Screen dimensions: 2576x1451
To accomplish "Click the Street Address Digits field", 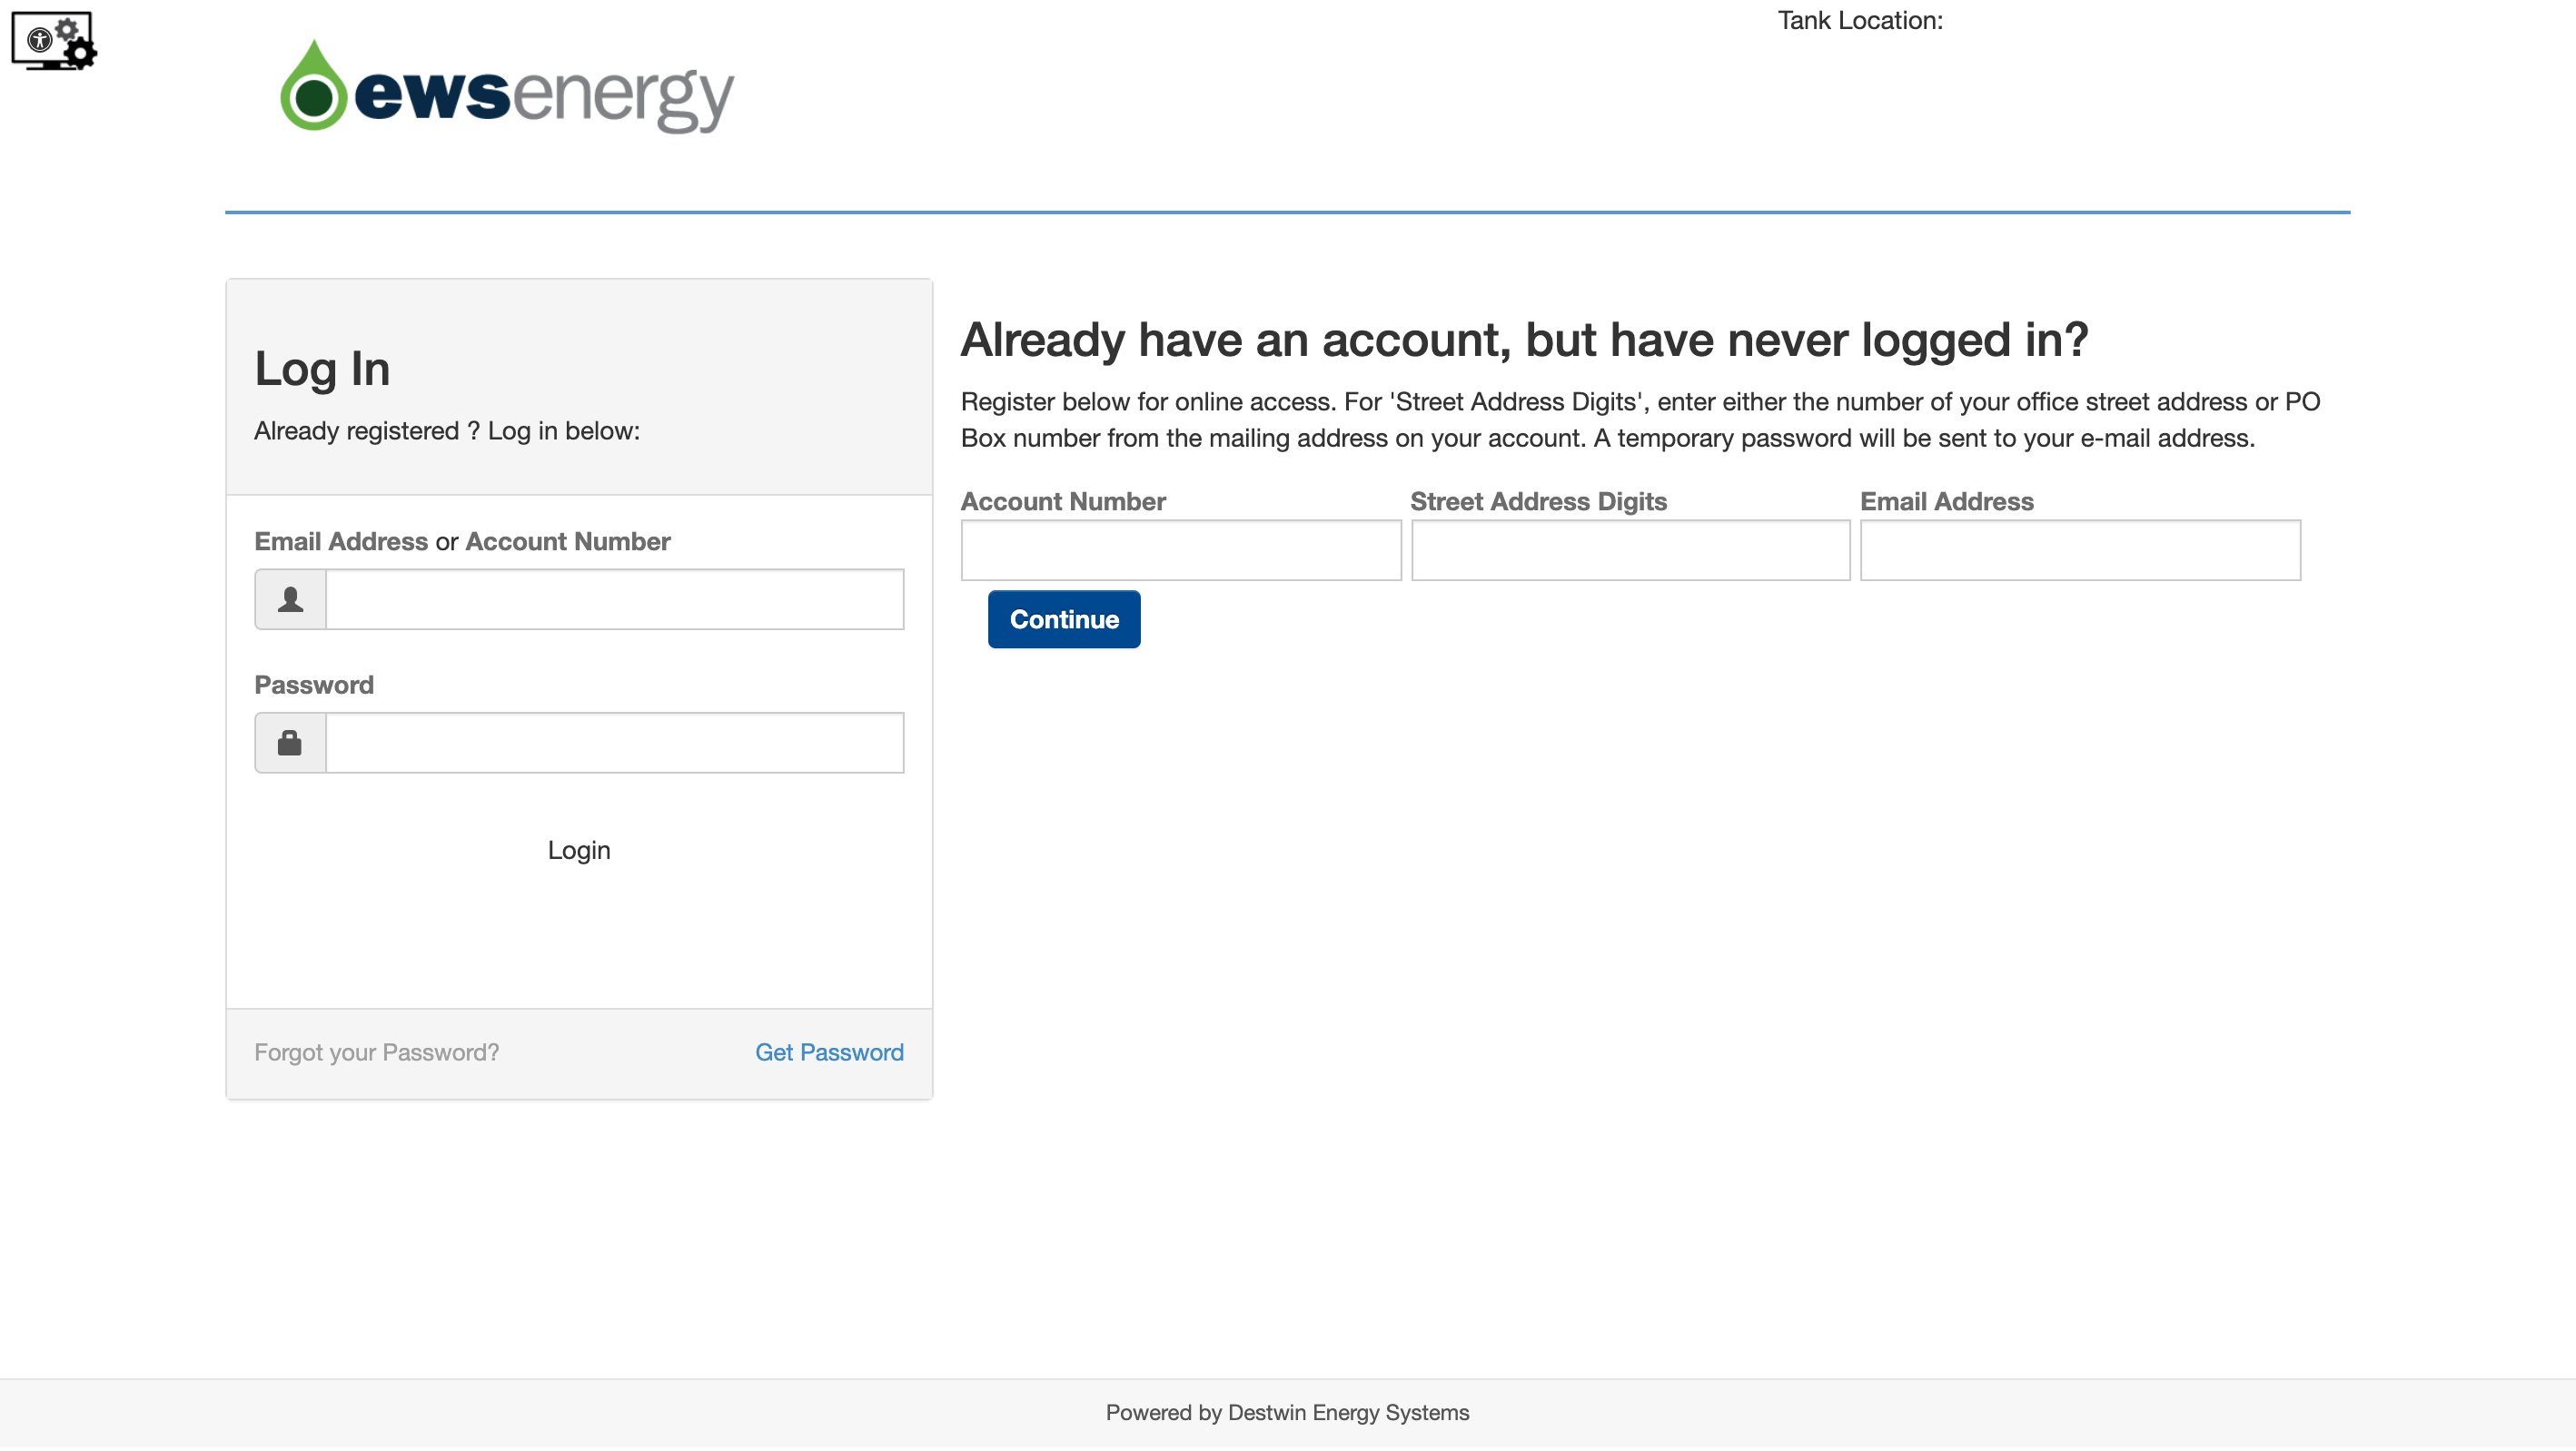I will coord(1630,550).
